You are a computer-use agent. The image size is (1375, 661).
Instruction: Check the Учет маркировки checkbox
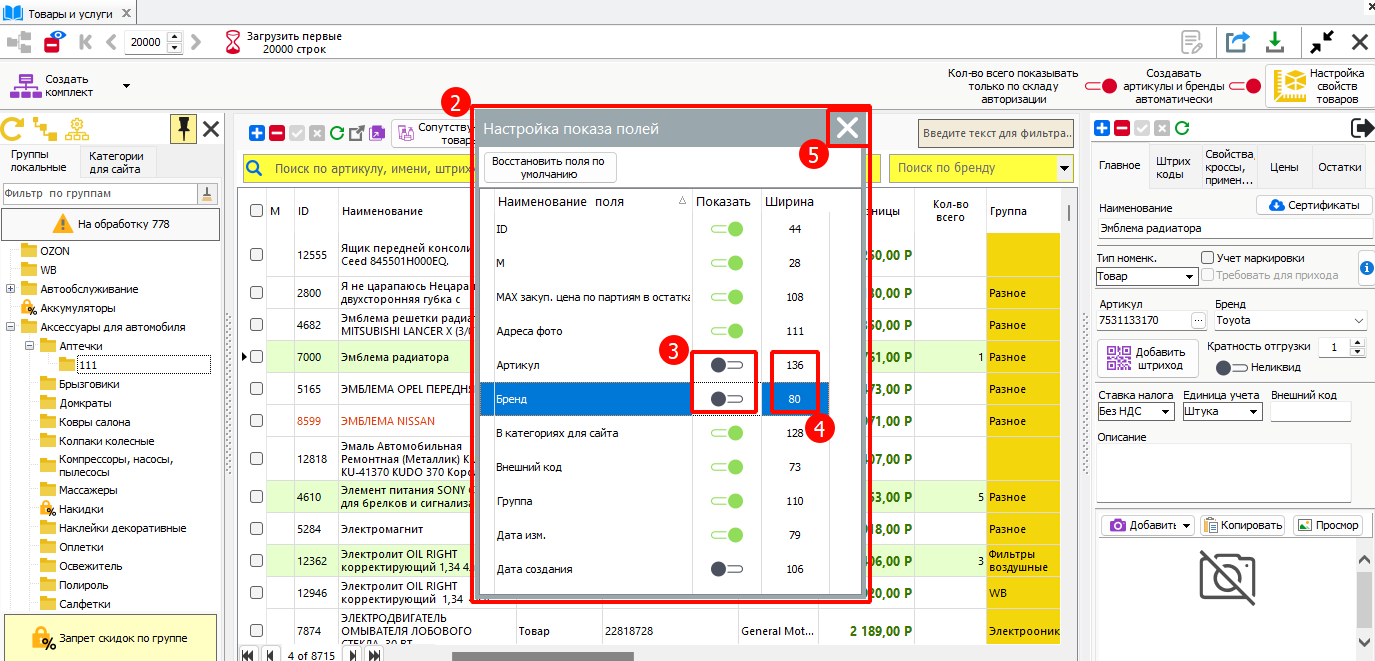[x=1207, y=258]
